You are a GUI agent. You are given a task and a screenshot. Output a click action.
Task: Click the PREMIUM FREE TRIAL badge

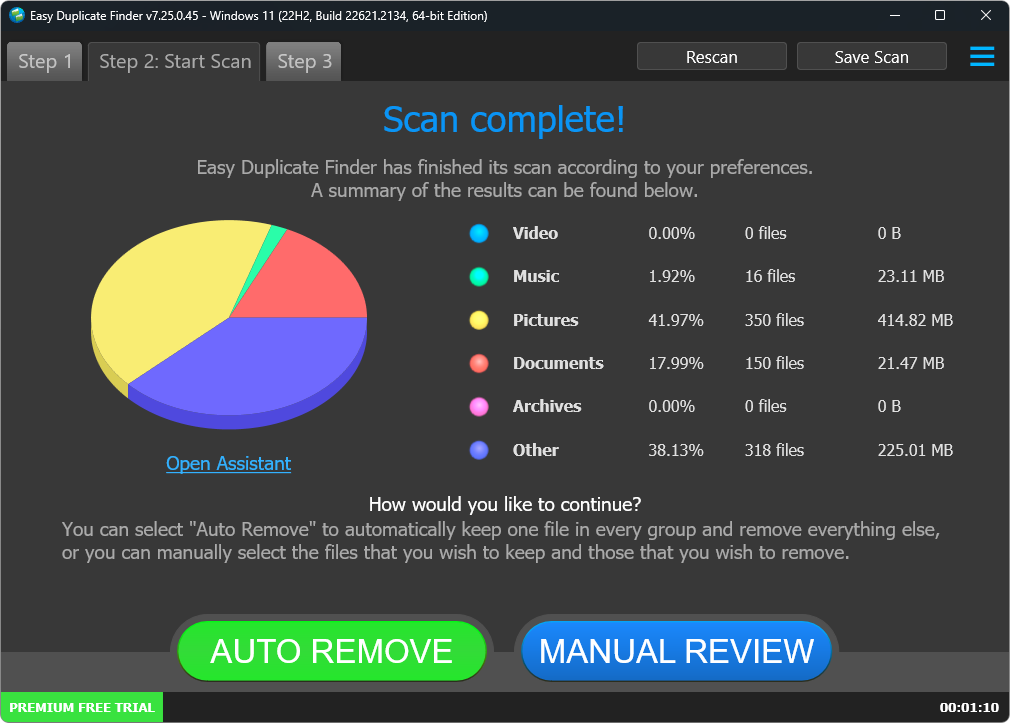pos(82,708)
